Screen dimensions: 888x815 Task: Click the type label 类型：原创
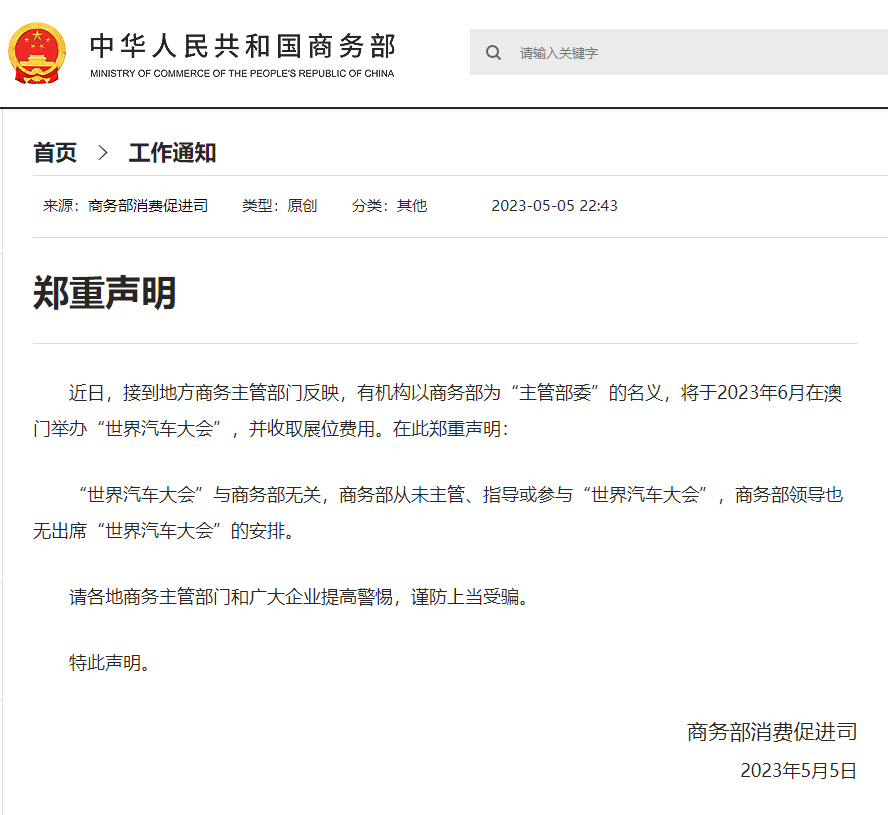[x=280, y=206]
